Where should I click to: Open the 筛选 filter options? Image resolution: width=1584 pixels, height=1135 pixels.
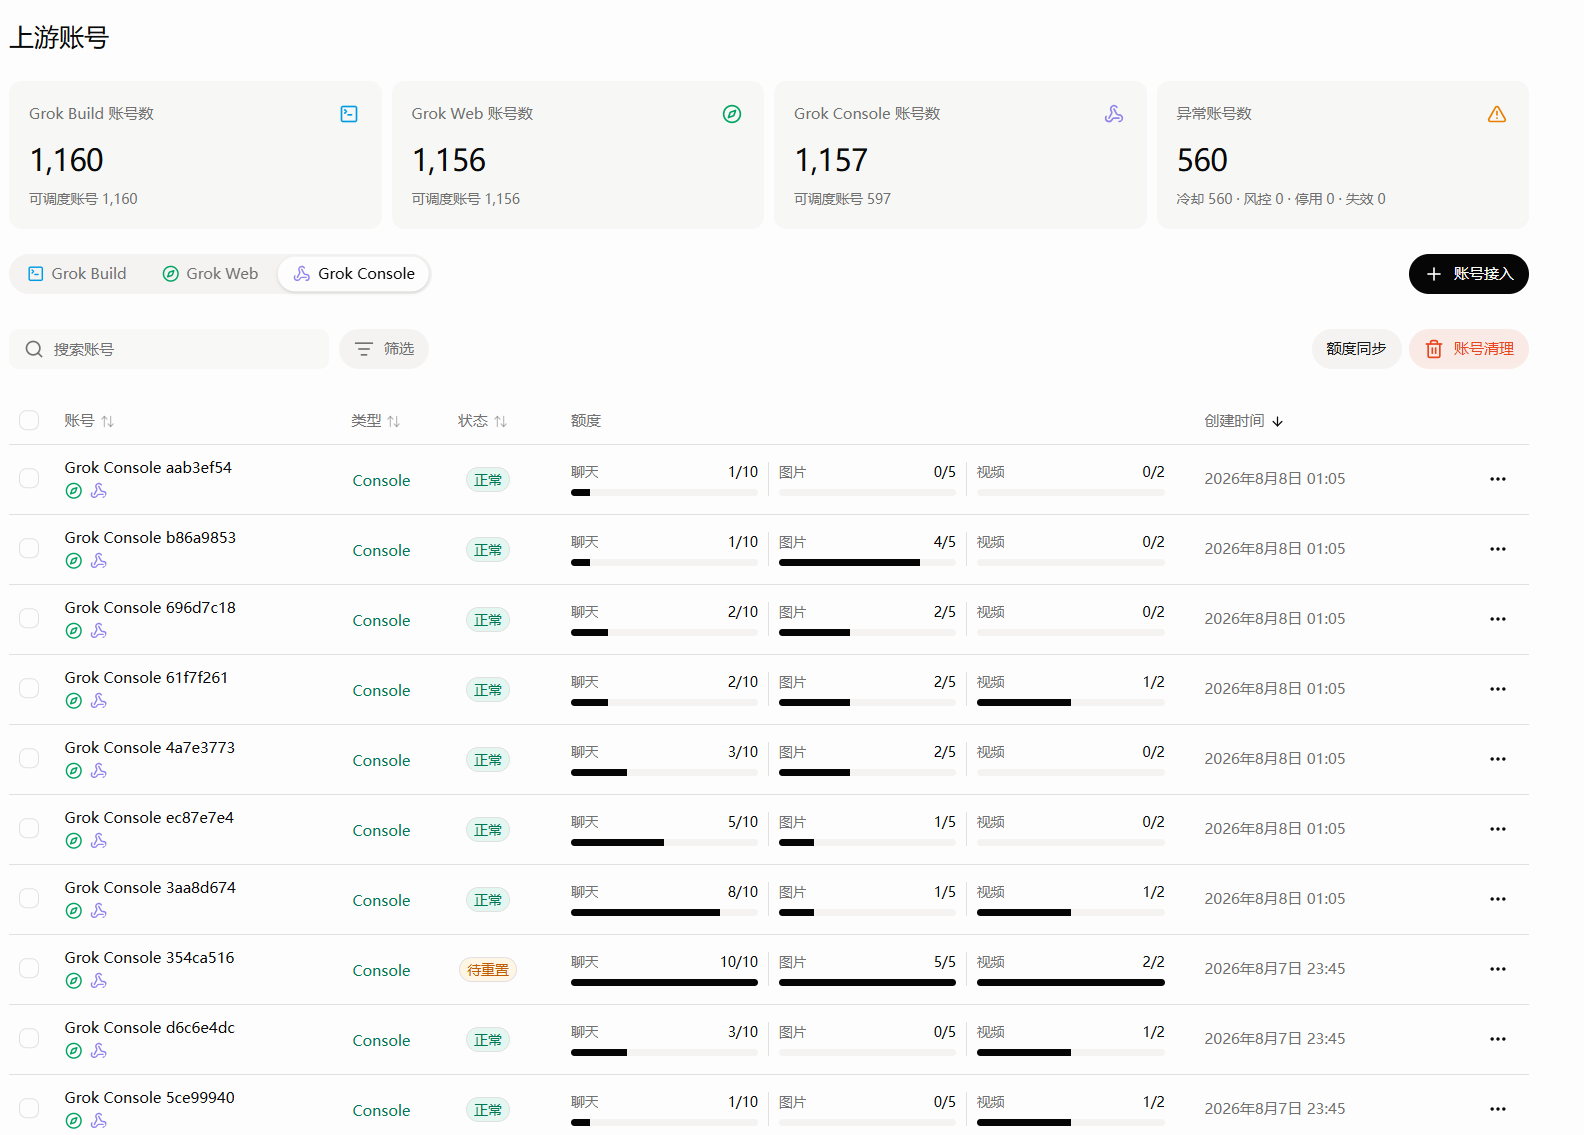coord(384,349)
